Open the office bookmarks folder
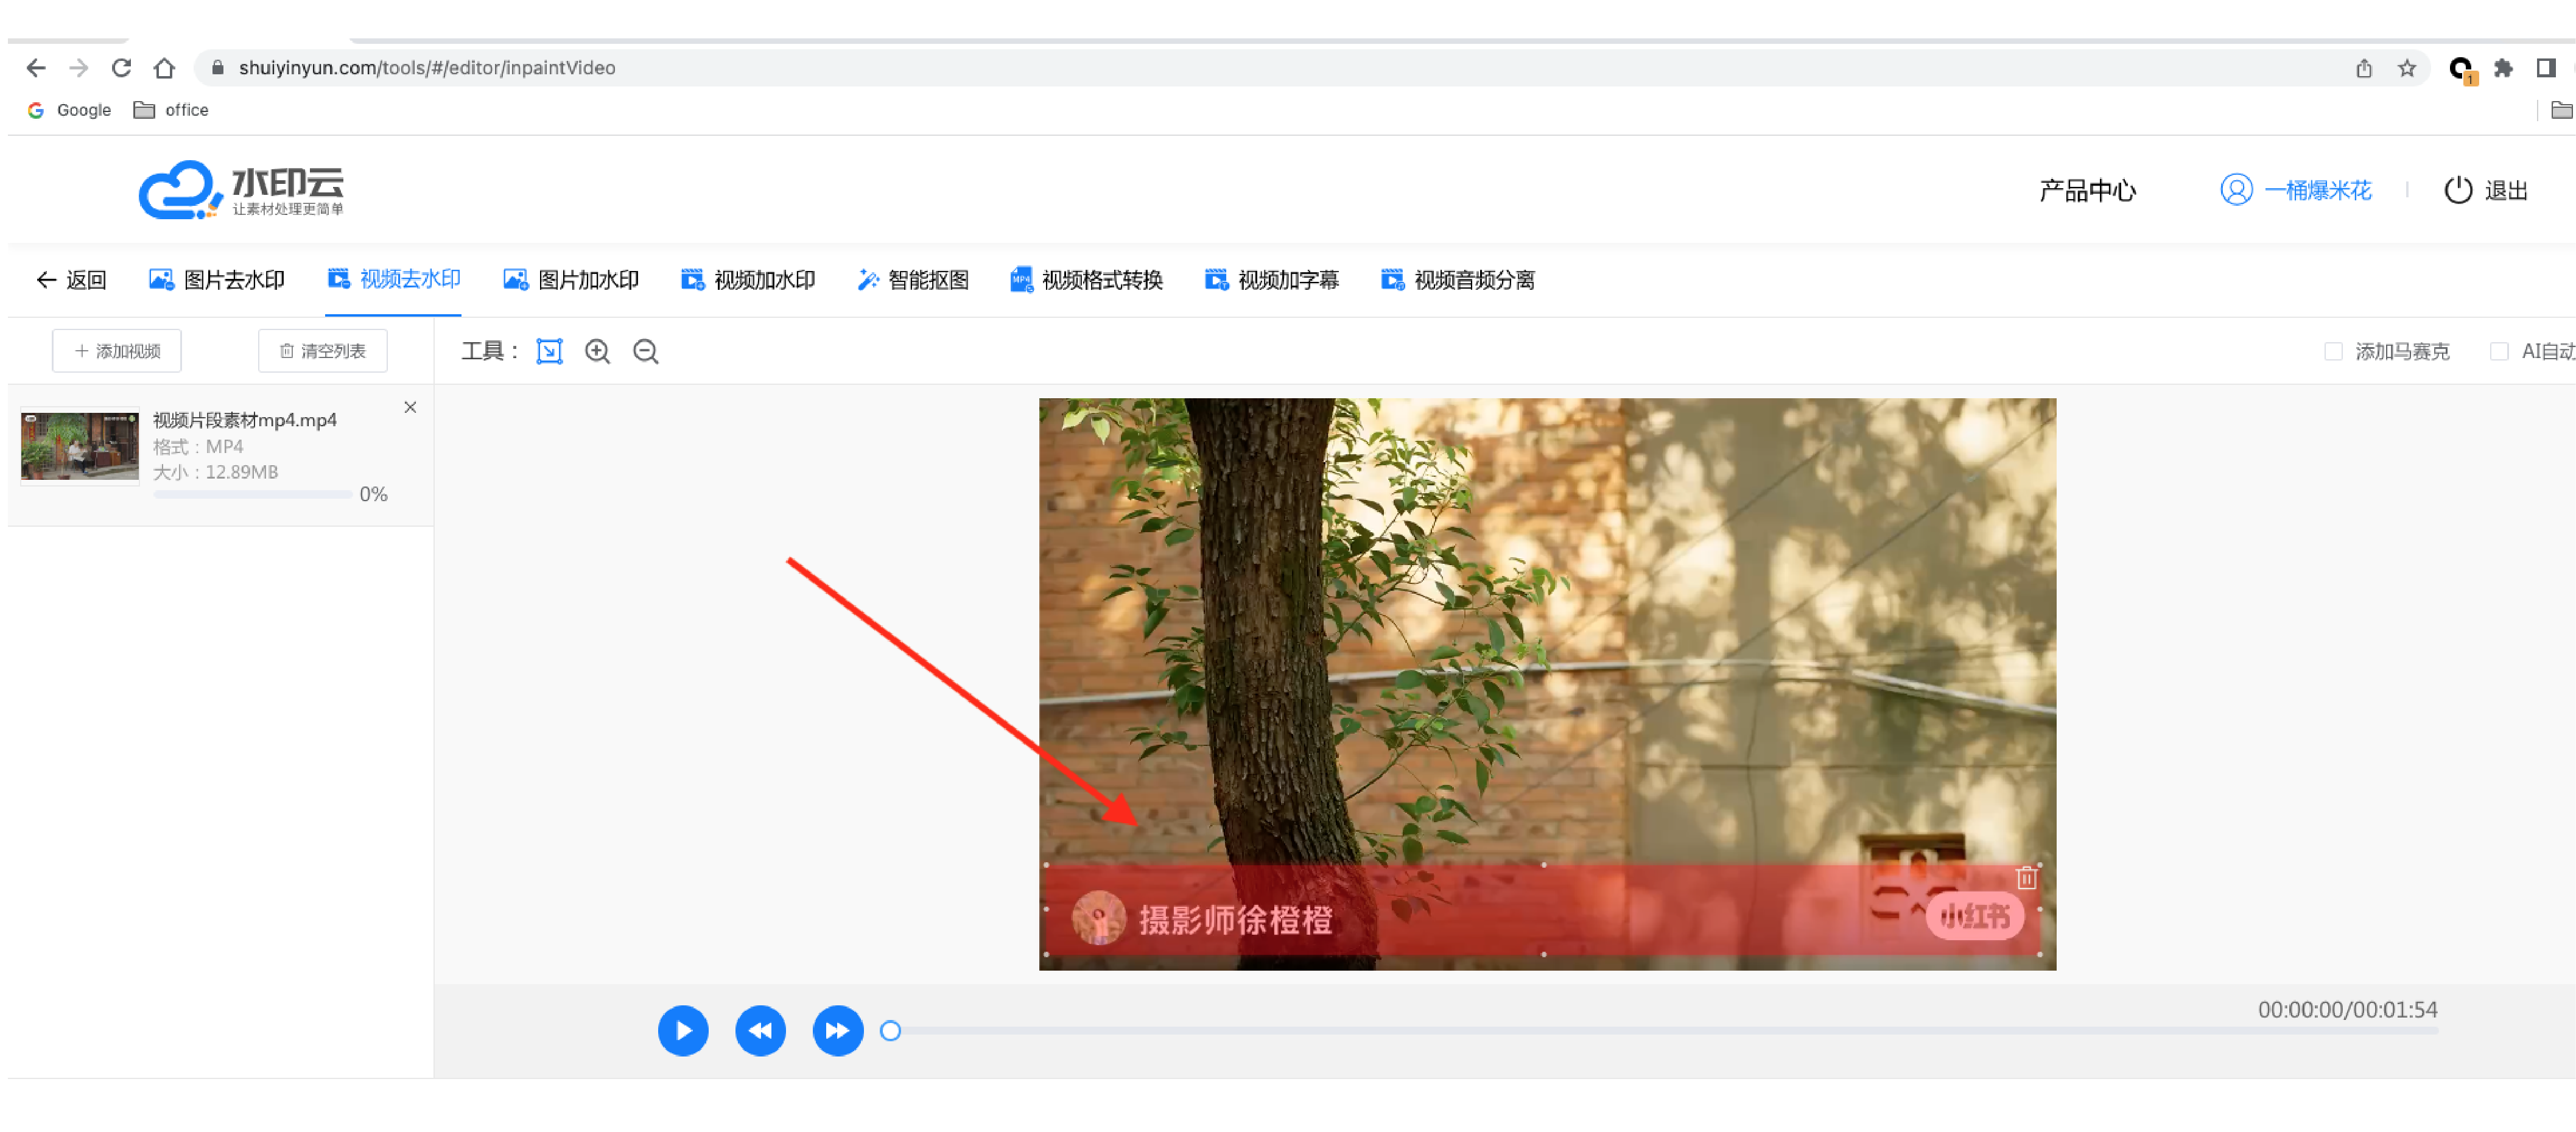The image size is (2576, 1132). pos(171,110)
